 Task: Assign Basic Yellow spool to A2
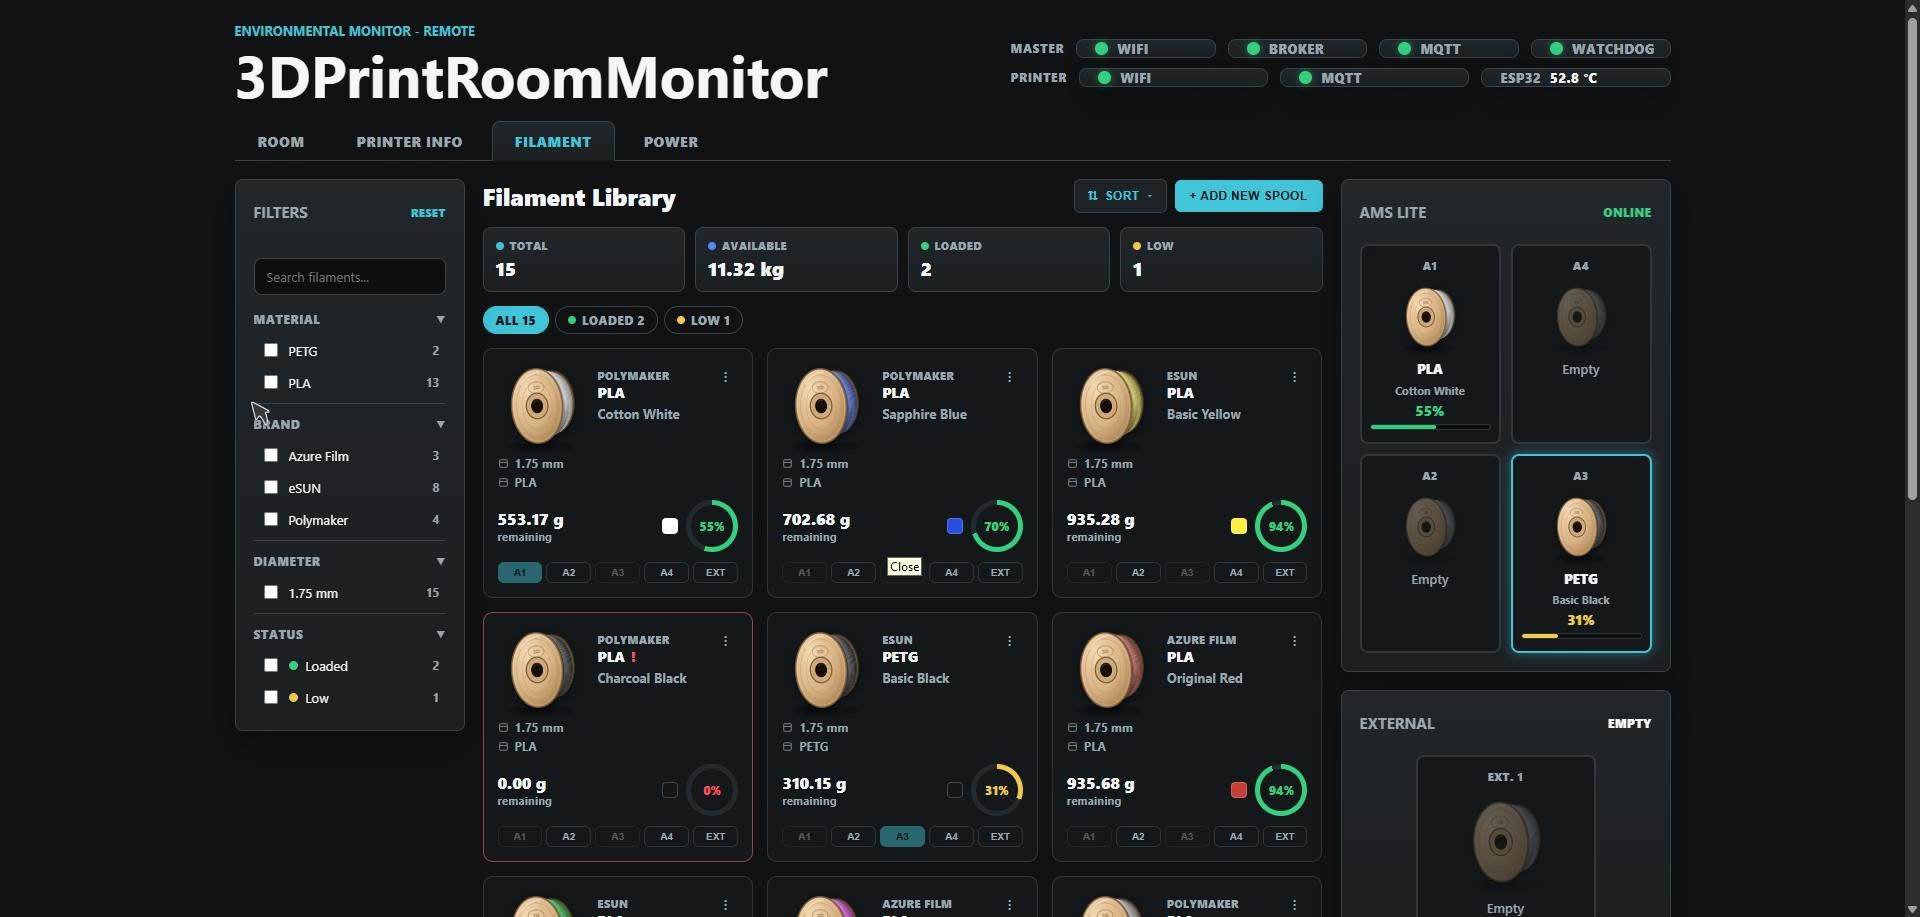coord(1138,573)
